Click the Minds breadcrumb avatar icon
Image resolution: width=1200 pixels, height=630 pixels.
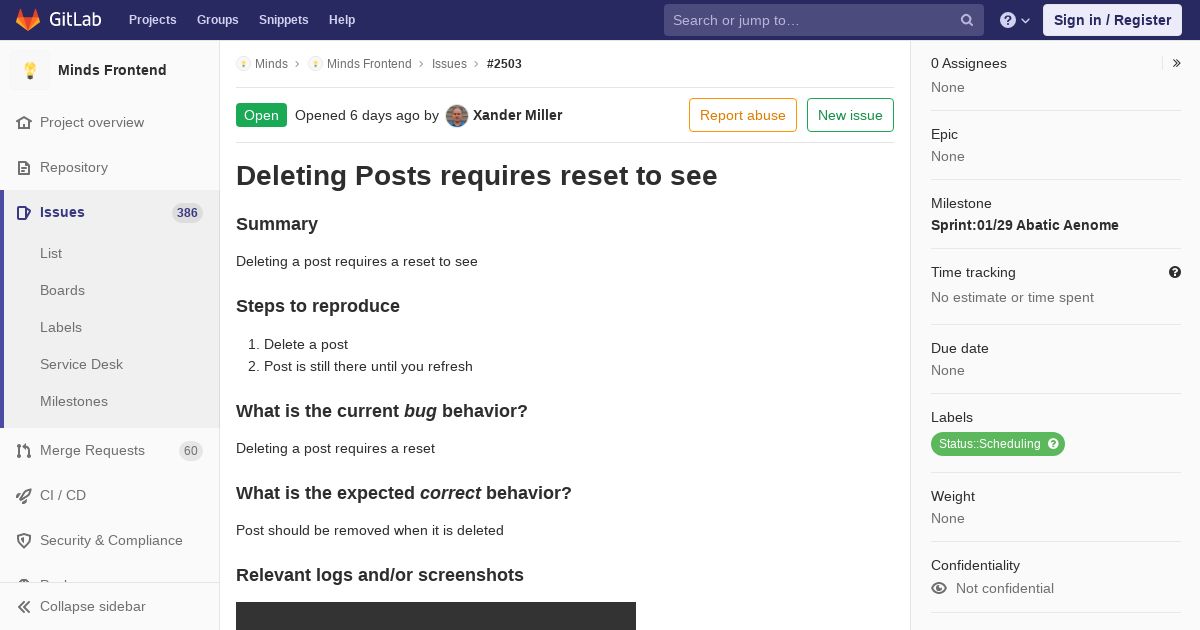coord(243,64)
